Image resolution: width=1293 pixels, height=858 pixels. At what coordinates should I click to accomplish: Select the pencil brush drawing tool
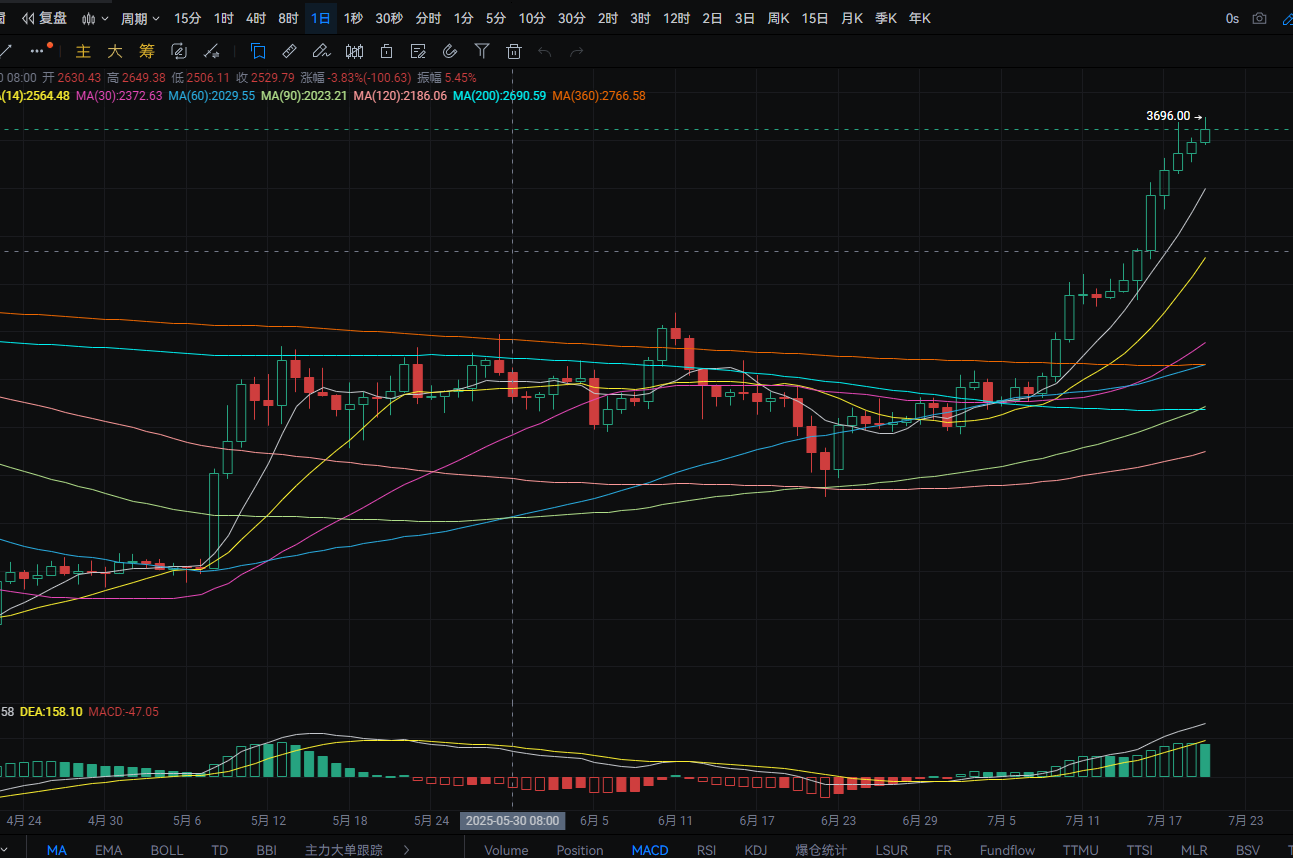click(x=321, y=51)
